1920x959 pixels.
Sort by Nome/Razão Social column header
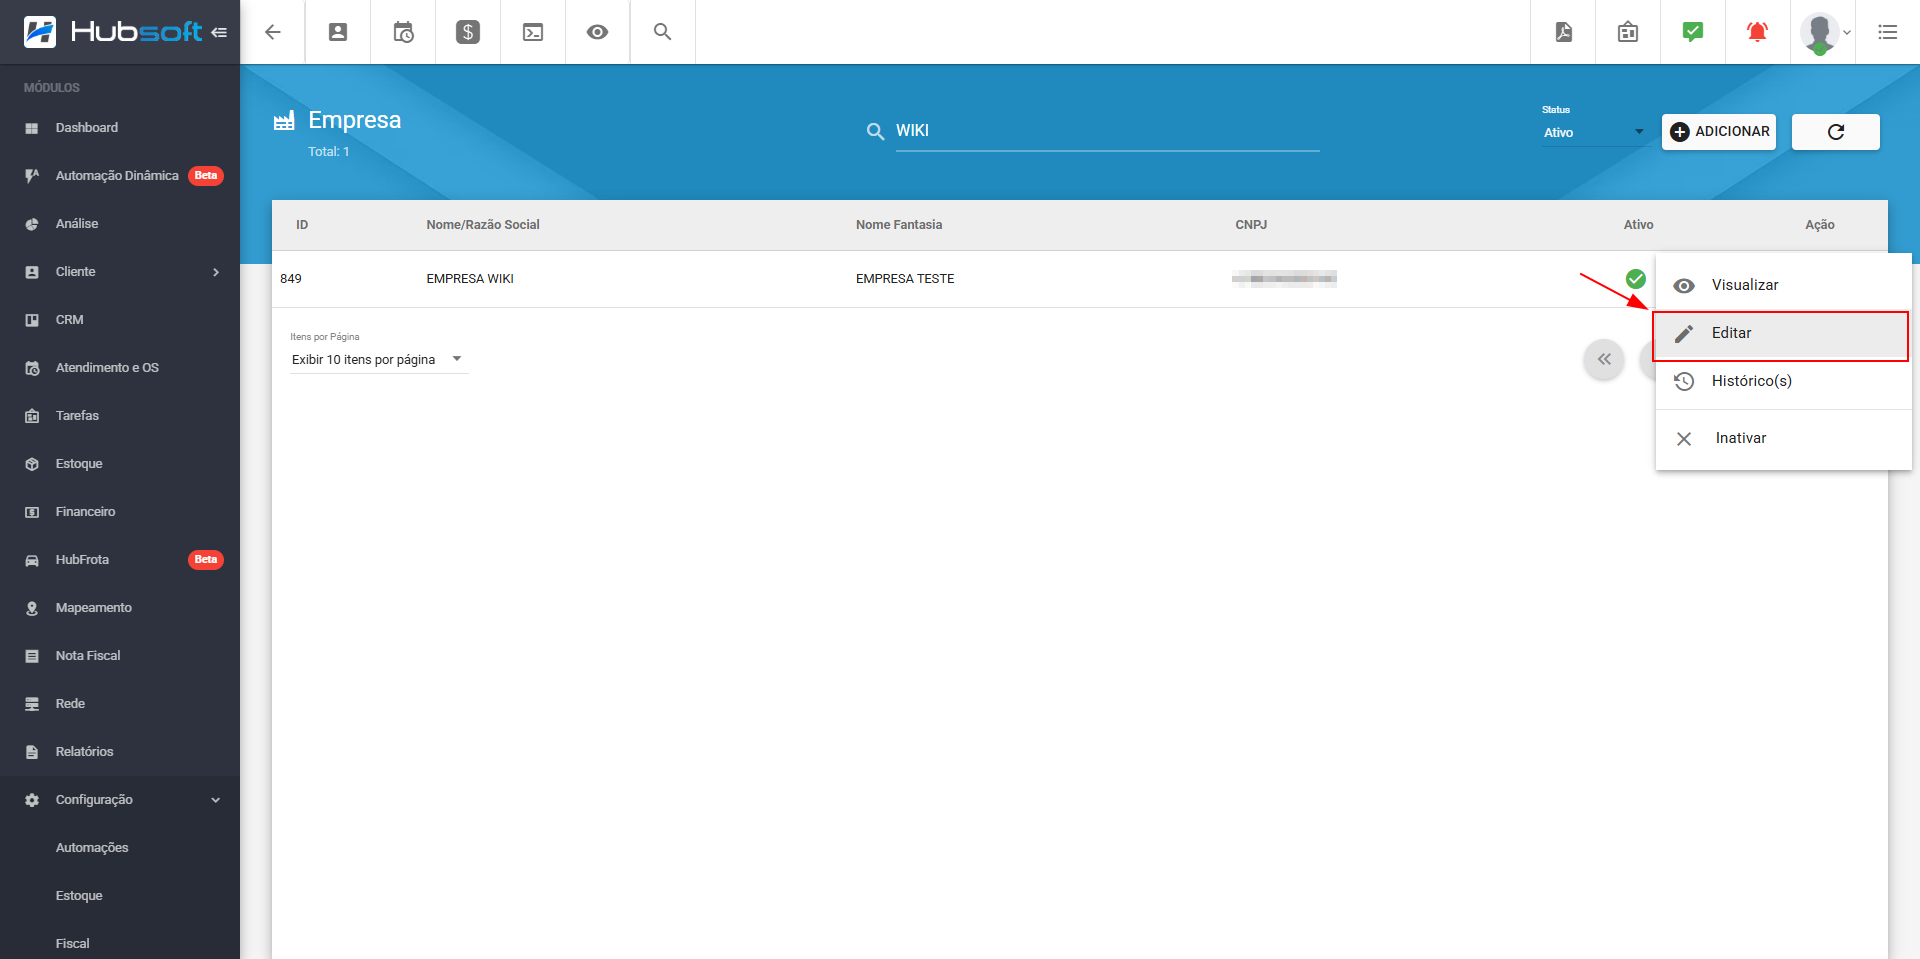pyautogui.click(x=483, y=225)
